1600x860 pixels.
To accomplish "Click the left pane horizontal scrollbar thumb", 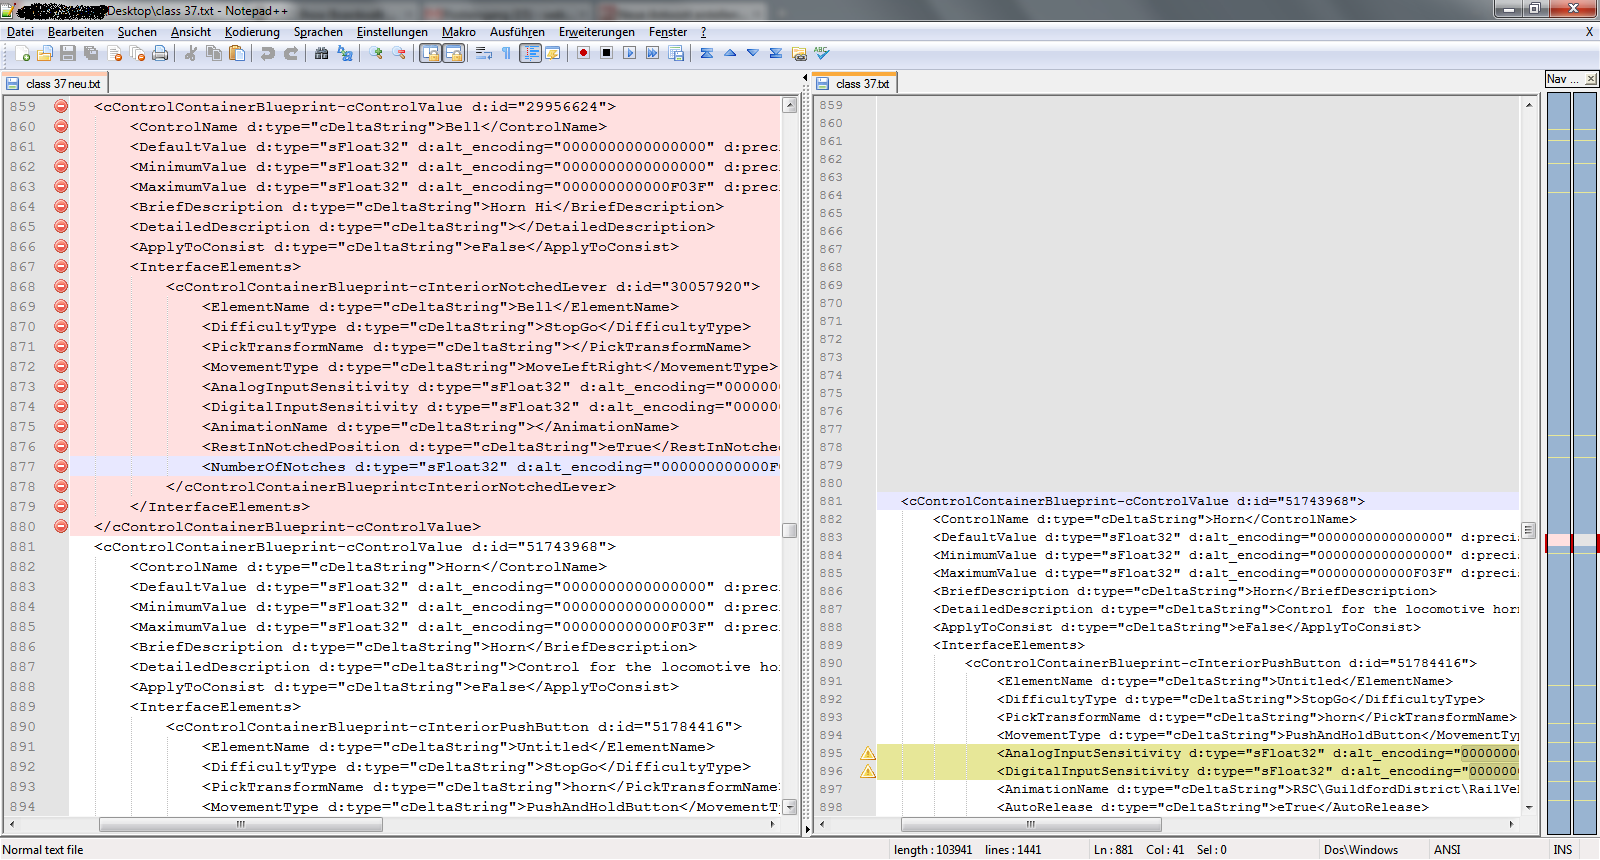I will [240, 825].
